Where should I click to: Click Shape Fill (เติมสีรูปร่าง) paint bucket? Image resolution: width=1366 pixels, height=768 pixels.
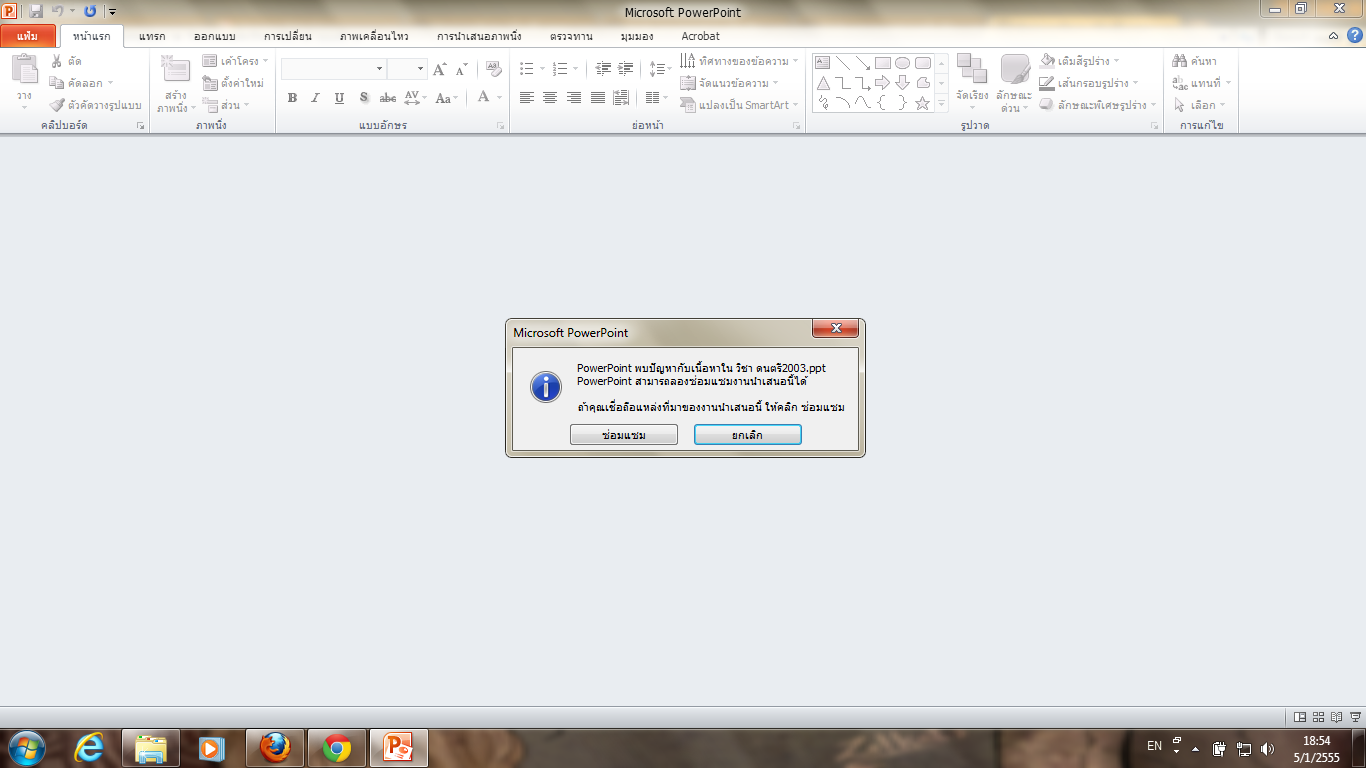click(x=1047, y=61)
